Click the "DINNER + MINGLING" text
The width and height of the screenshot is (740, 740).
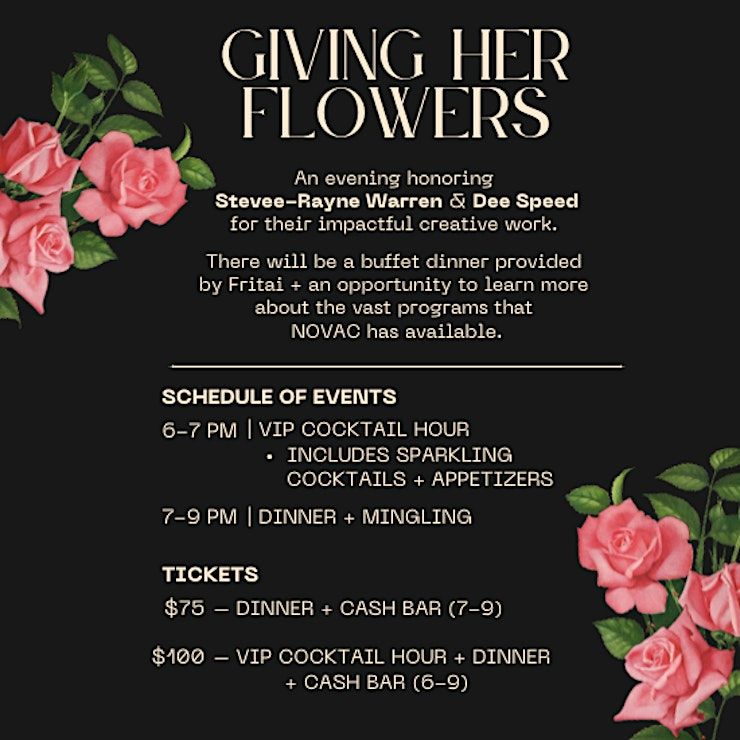(365, 517)
